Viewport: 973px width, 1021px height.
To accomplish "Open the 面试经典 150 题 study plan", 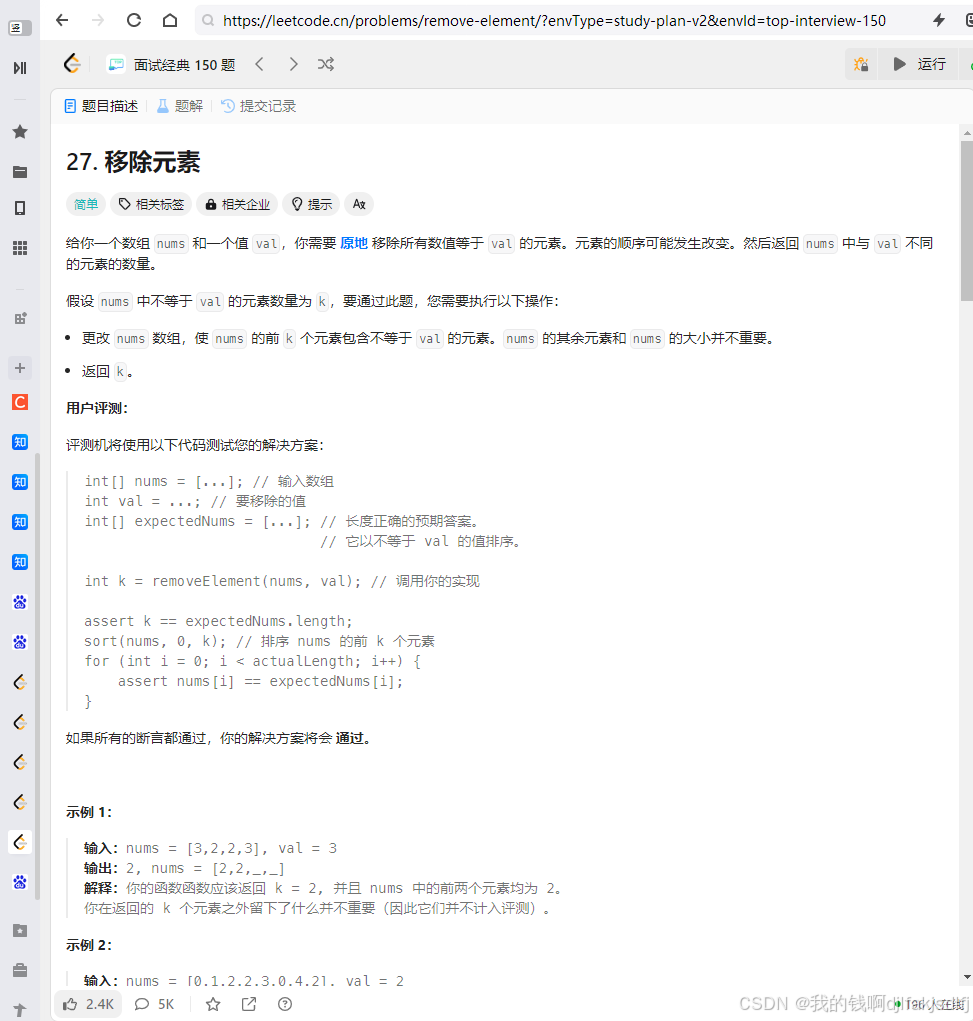I will click(x=171, y=64).
